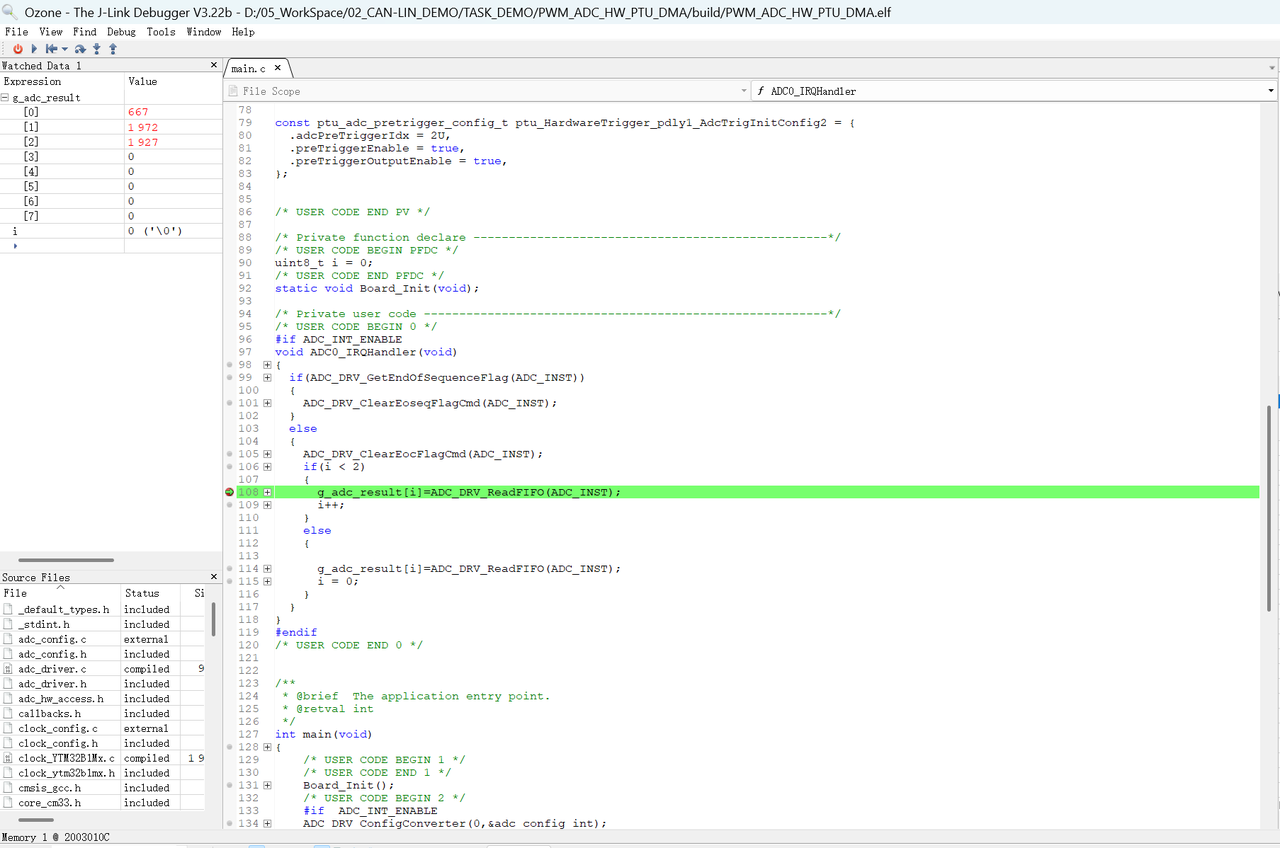This screenshot has height=848, width=1280.
Task: Click the file icon for adc_config.h
Action: point(8,654)
